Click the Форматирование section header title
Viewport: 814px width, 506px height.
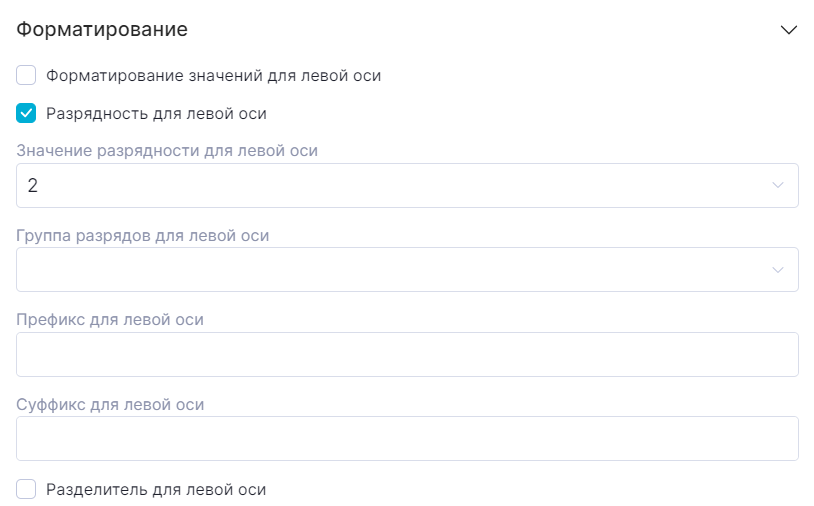[103, 30]
